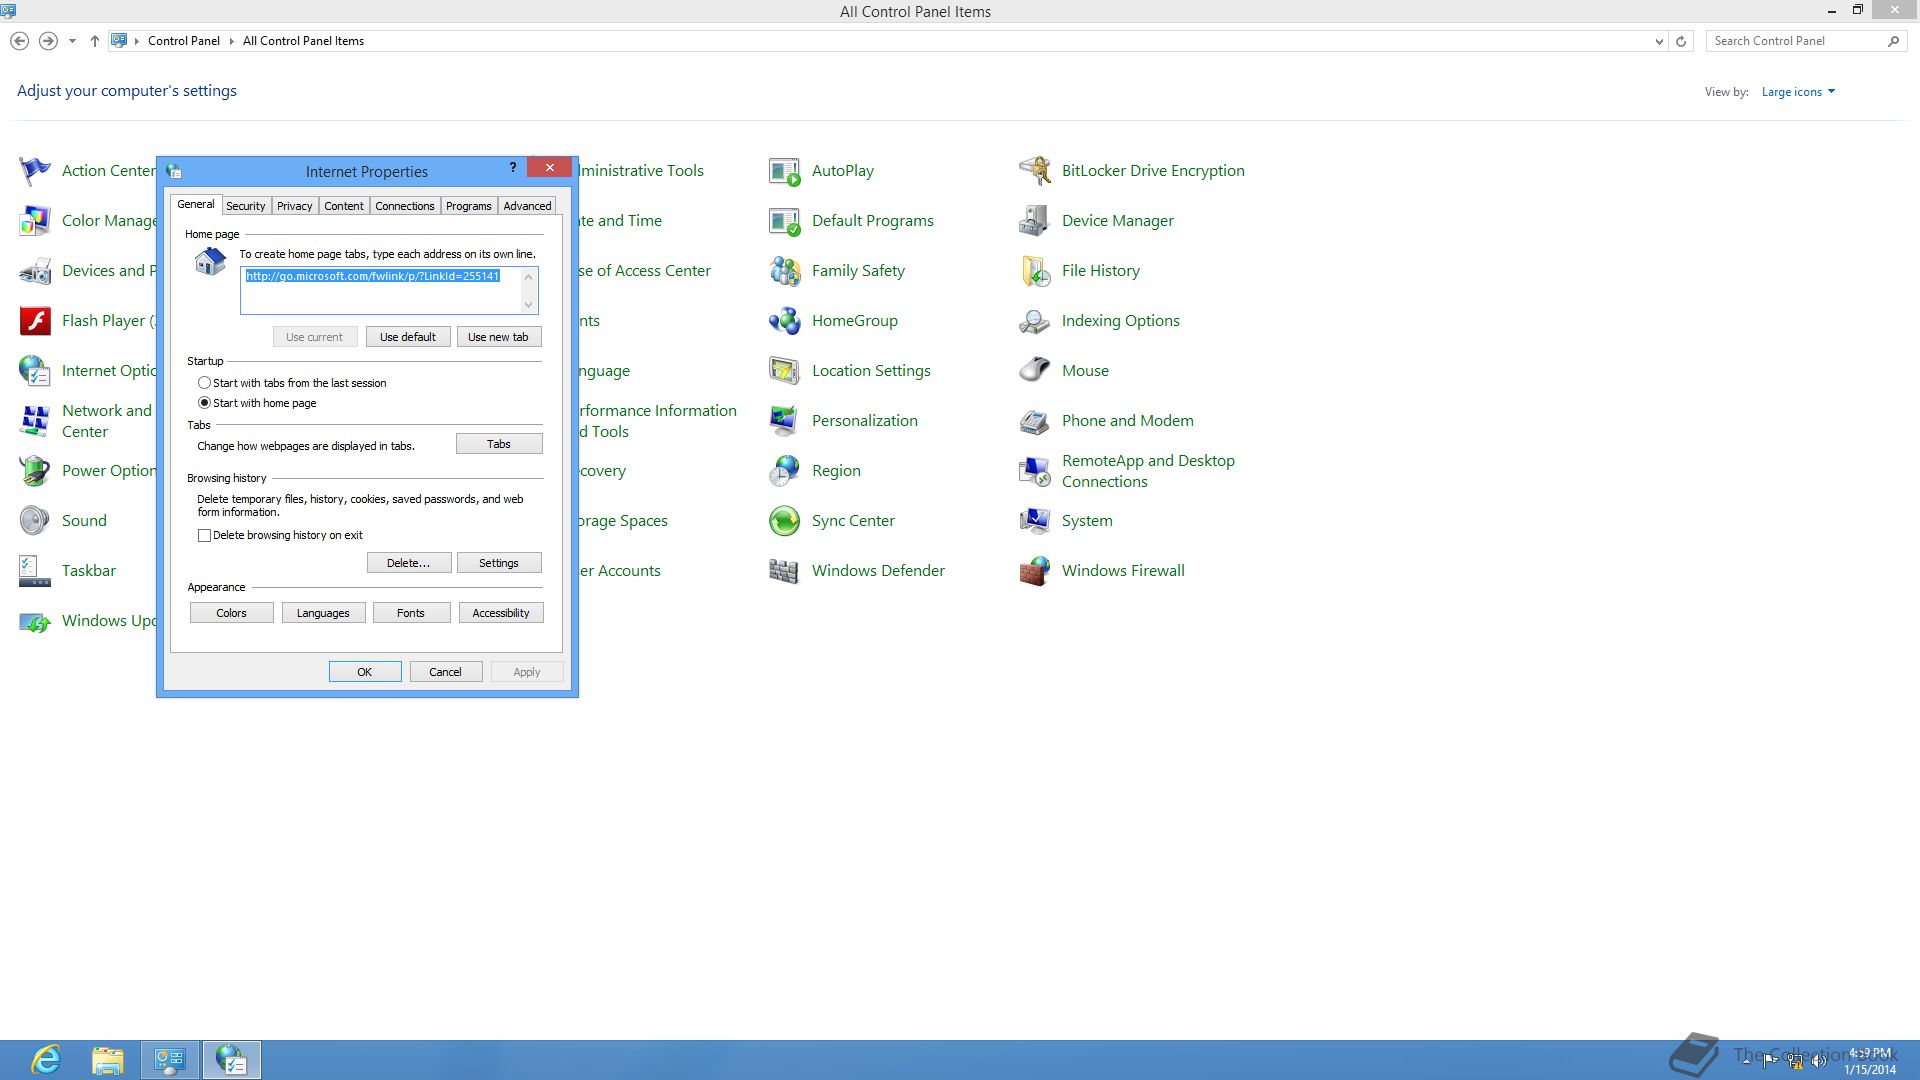Open Location Settings icon
This screenshot has width=1920, height=1080.
[785, 371]
